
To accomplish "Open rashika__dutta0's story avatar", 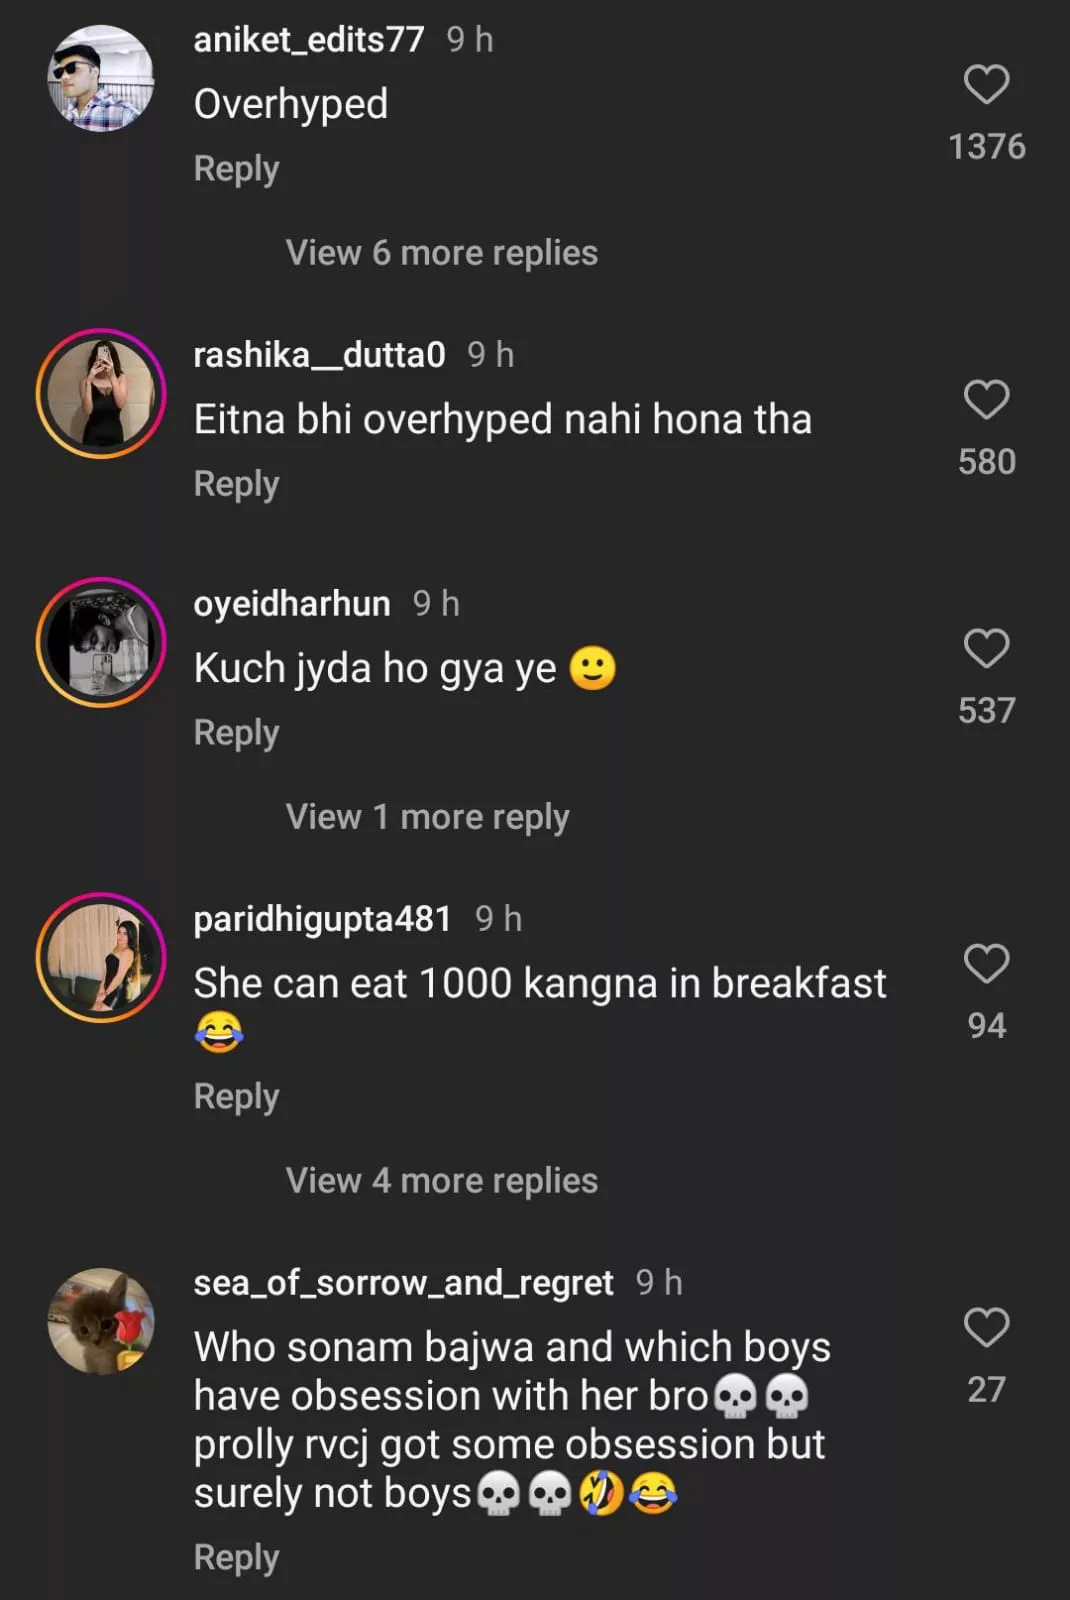I will 101,394.
